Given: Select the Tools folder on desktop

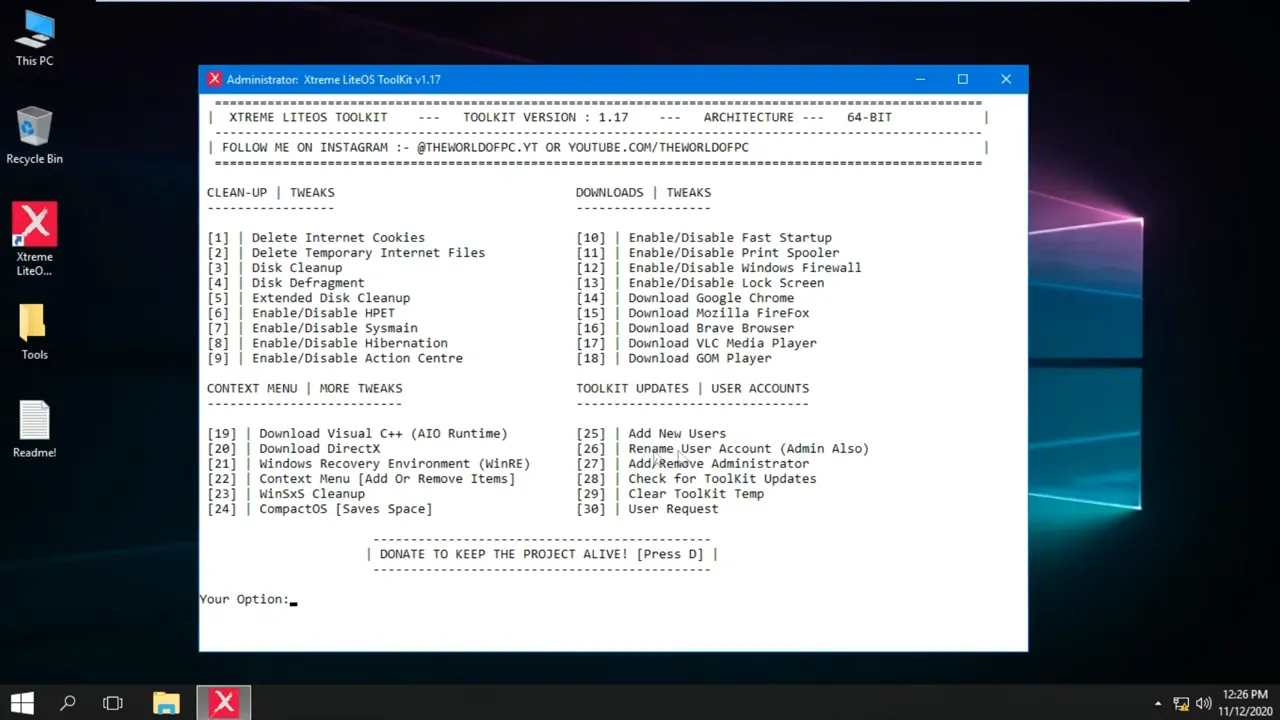Looking at the screenshot, I should 34,332.
